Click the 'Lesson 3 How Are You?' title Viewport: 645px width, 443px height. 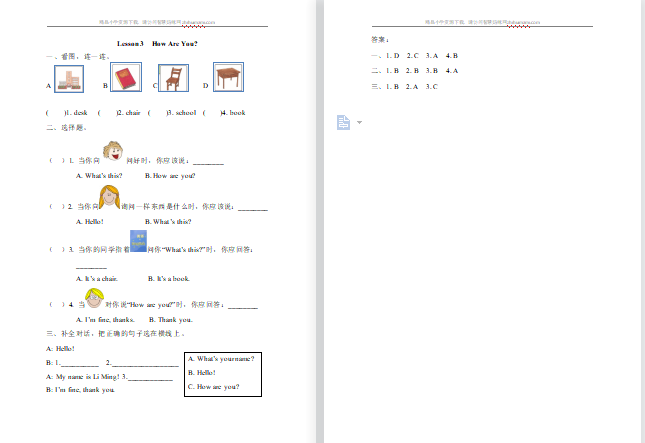click(x=157, y=43)
